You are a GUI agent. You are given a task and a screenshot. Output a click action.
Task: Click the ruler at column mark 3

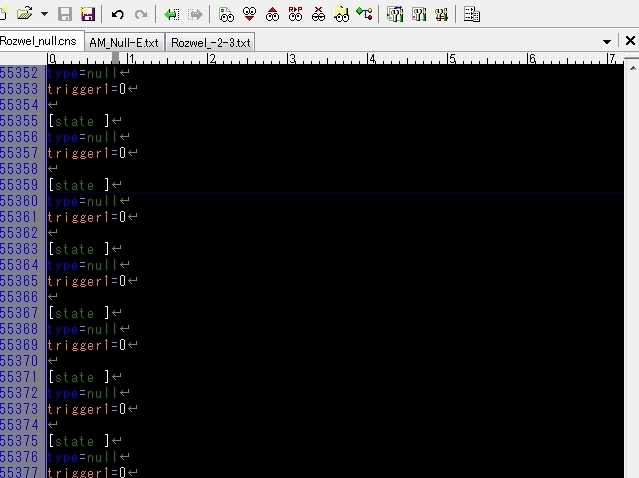click(x=291, y=59)
